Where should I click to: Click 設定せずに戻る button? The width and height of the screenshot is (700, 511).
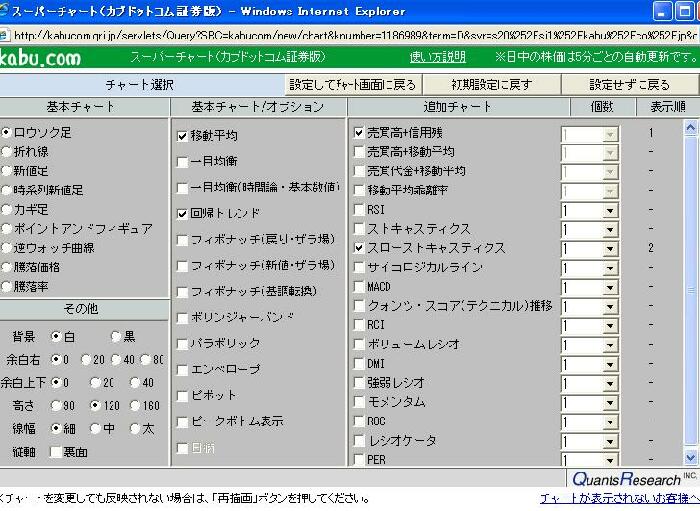(x=629, y=84)
